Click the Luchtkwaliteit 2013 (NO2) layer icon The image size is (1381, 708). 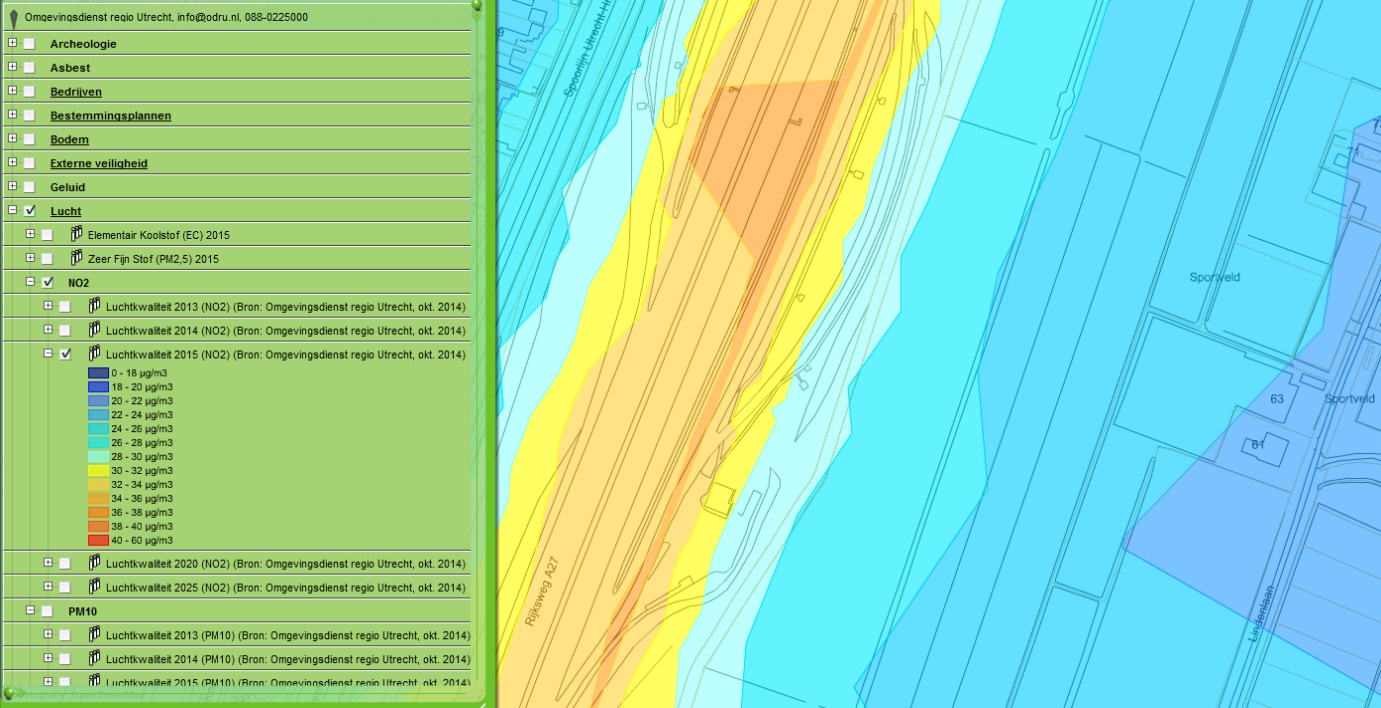[x=94, y=305]
